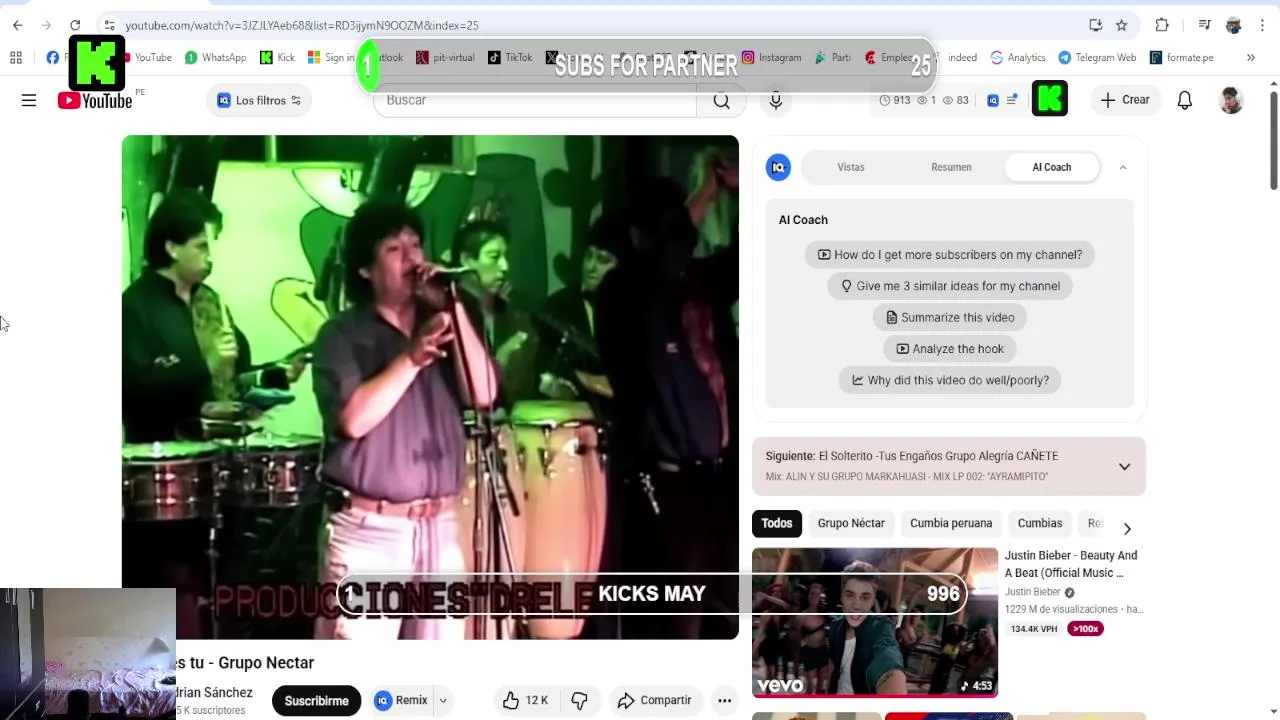Image resolution: width=1280 pixels, height=720 pixels.
Task: Collapse the vidIQ panel with chevron
Action: point(1123,167)
